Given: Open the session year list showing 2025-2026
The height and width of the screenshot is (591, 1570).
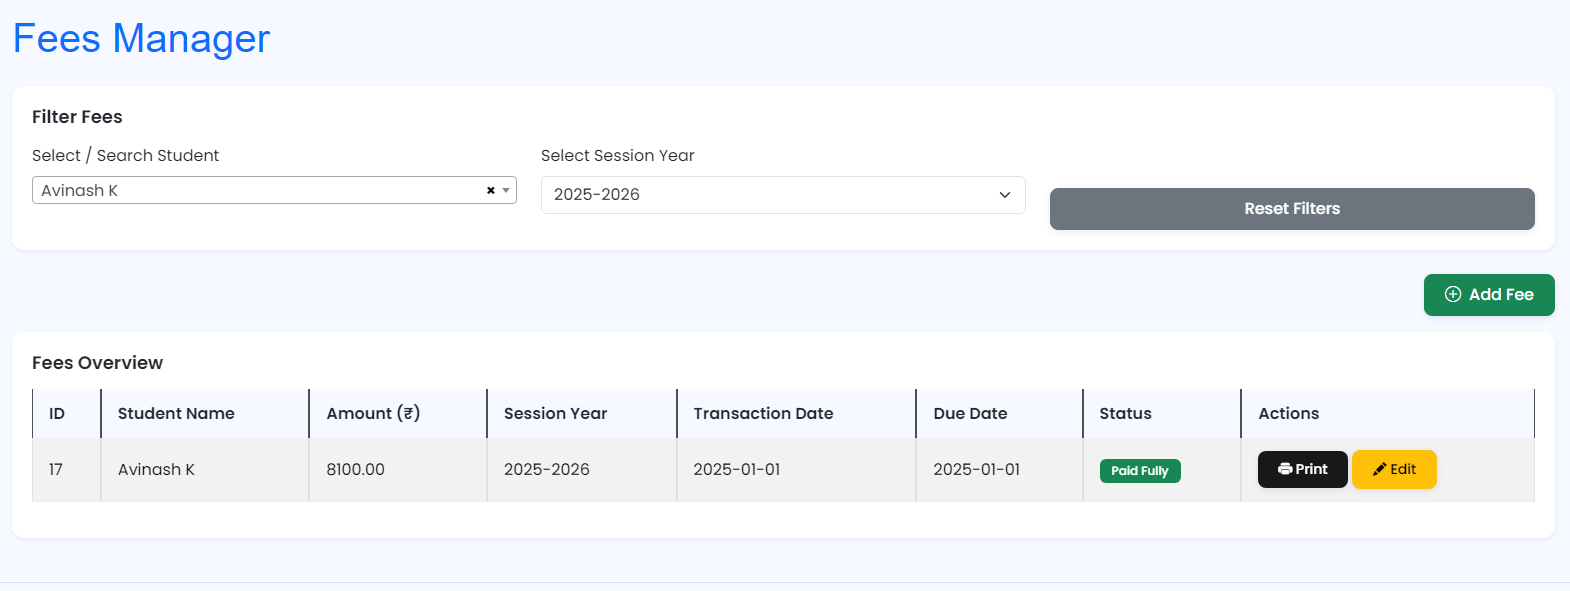Looking at the screenshot, I should click(783, 194).
